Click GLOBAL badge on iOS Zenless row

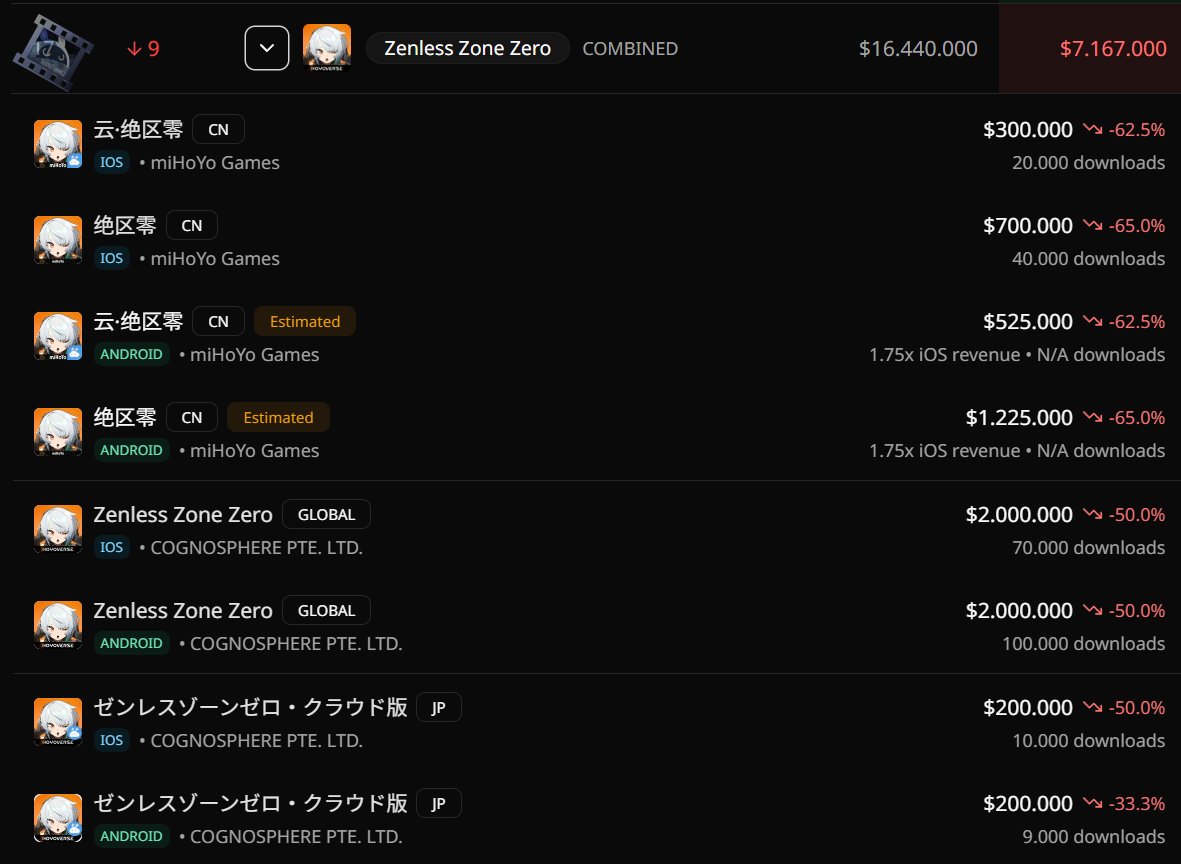(326, 514)
